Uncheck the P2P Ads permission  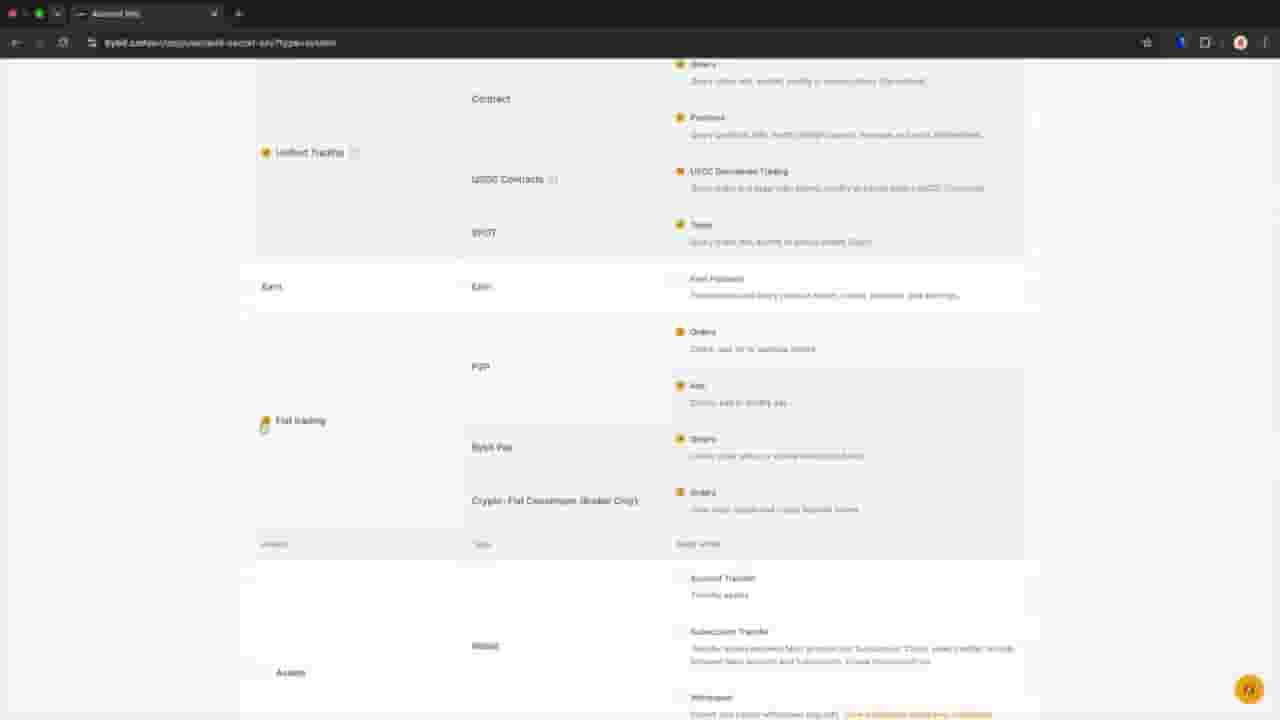[680, 386]
